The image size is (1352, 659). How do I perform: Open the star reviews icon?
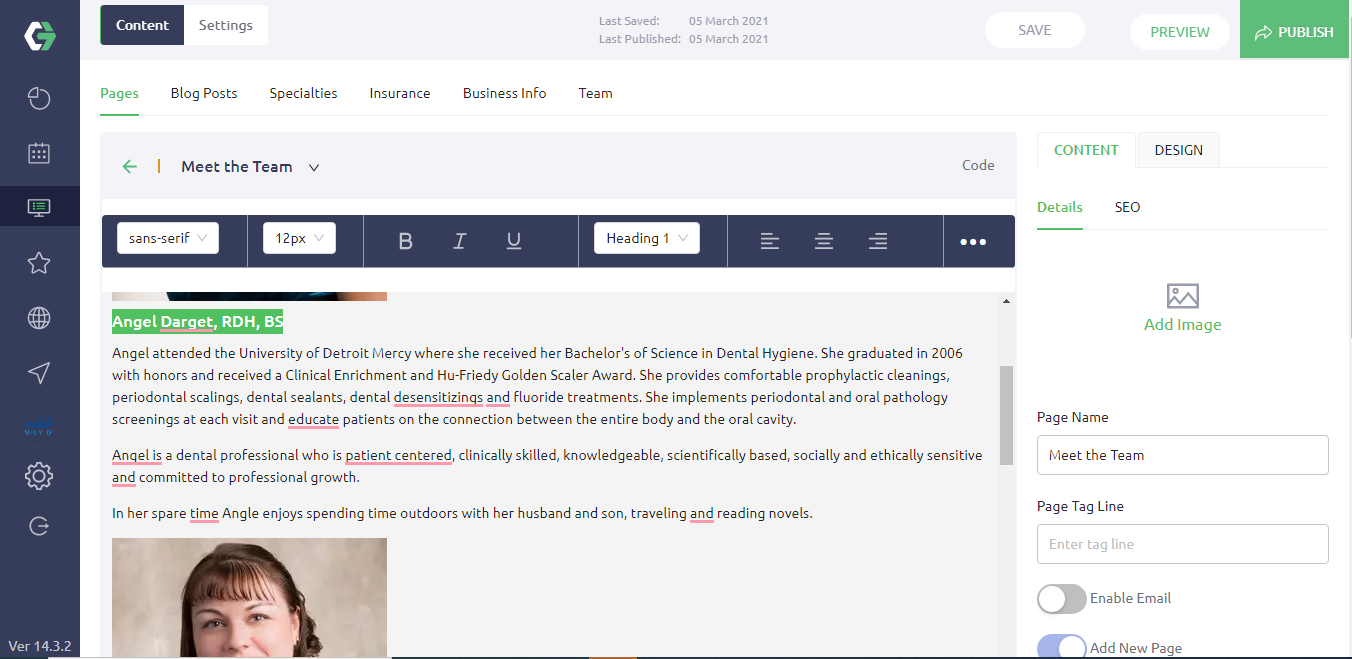(39, 263)
